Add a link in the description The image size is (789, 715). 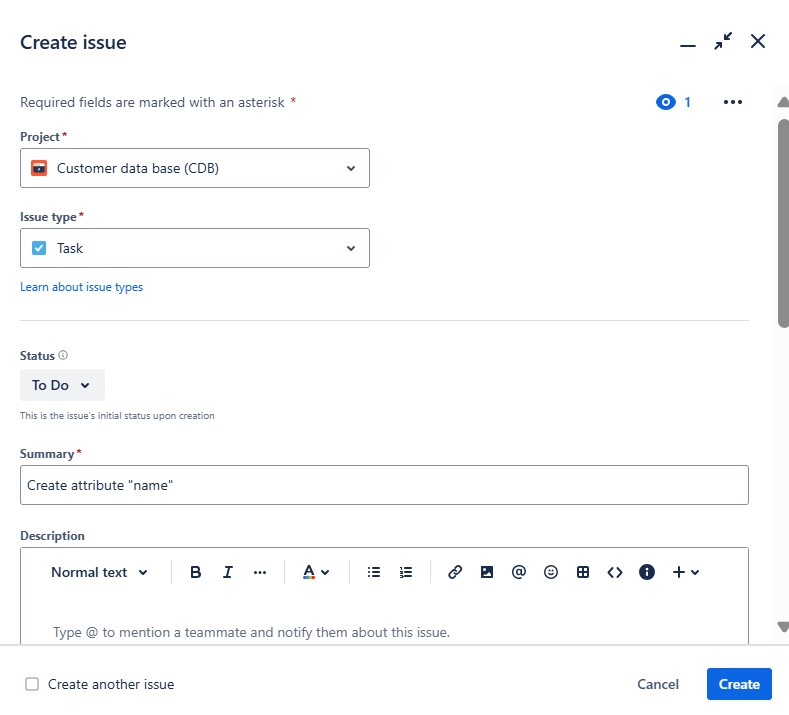(455, 572)
